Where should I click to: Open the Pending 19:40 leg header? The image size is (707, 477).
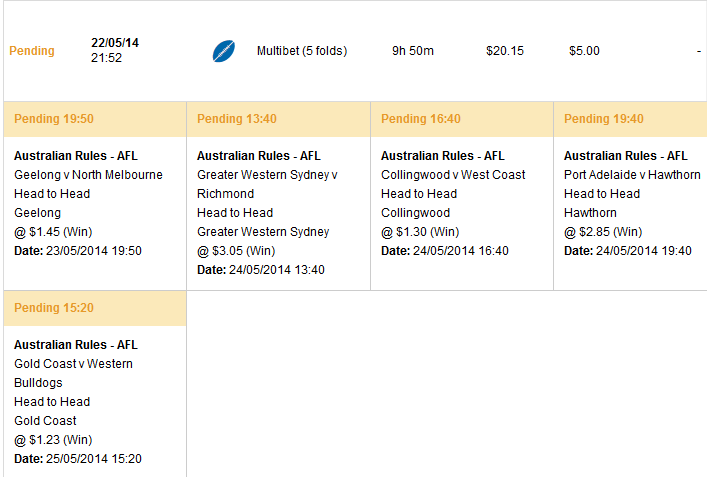click(630, 119)
